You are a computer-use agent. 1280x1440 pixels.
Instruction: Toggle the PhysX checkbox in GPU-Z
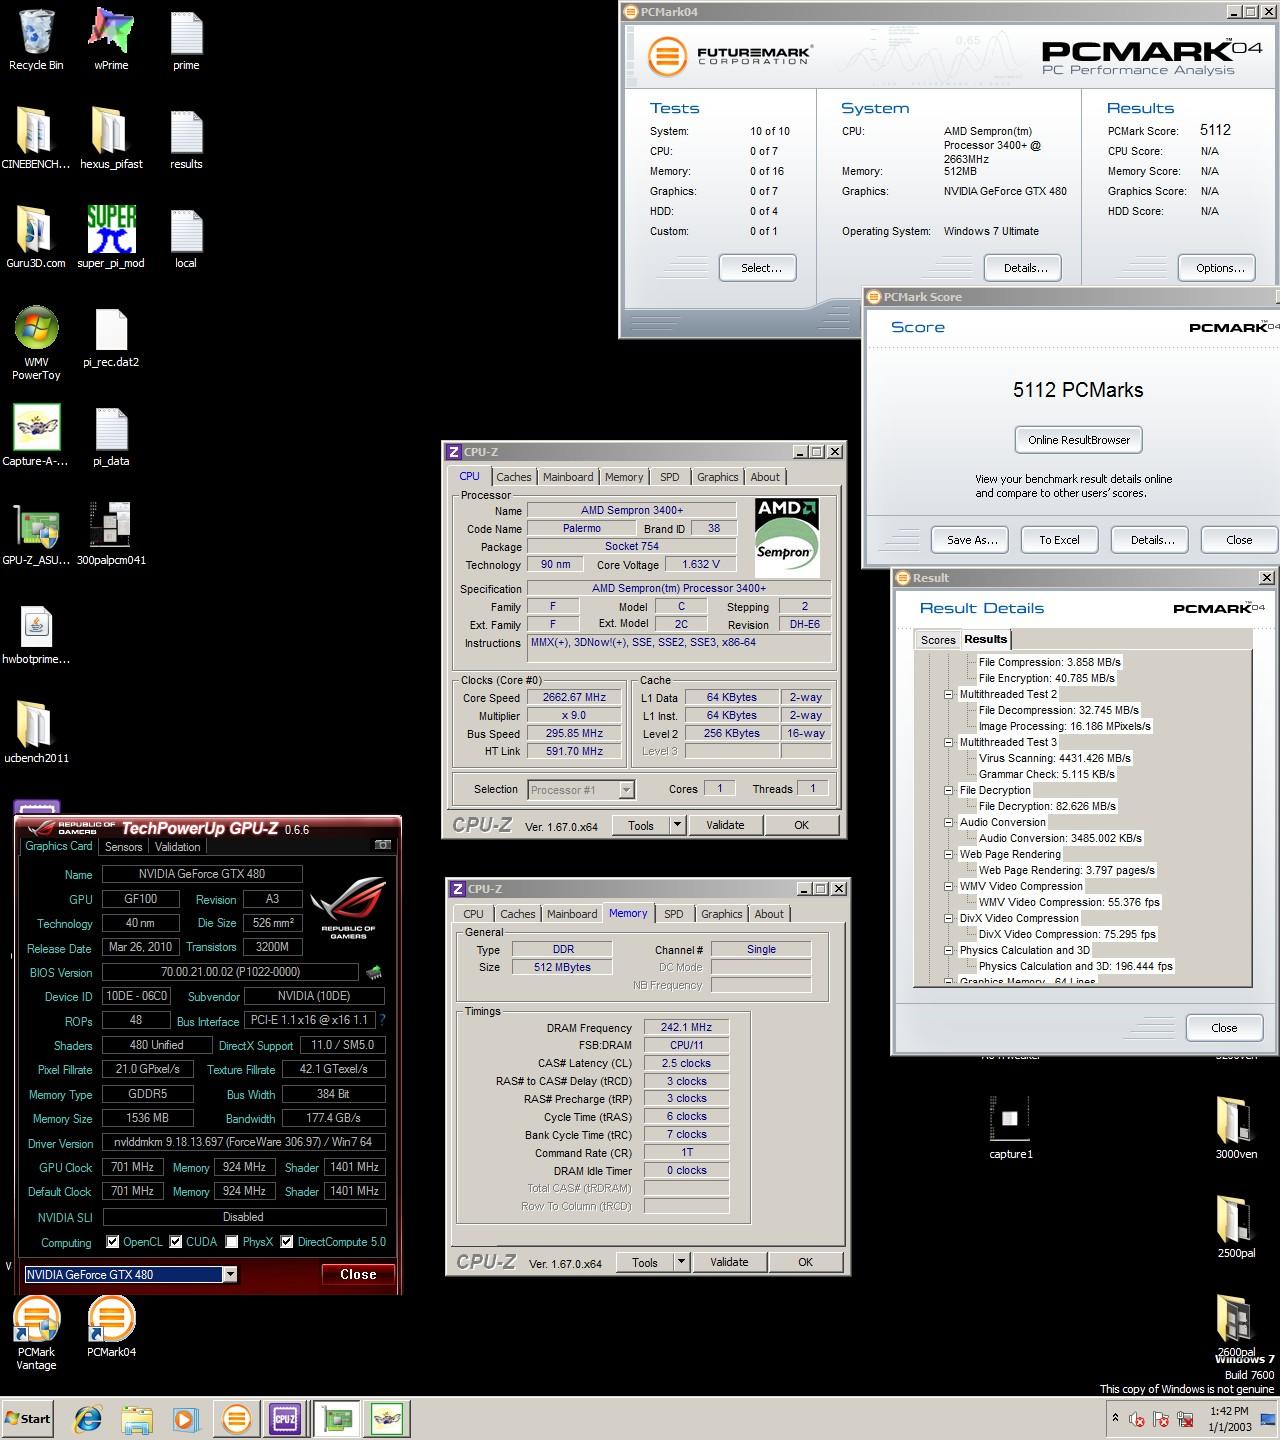(x=231, y=1242)
